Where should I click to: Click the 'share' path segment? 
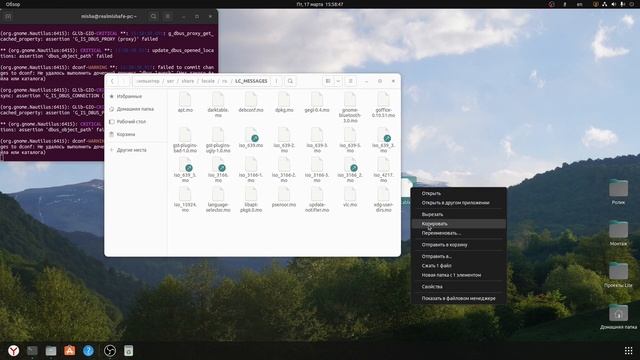point(188,81)
